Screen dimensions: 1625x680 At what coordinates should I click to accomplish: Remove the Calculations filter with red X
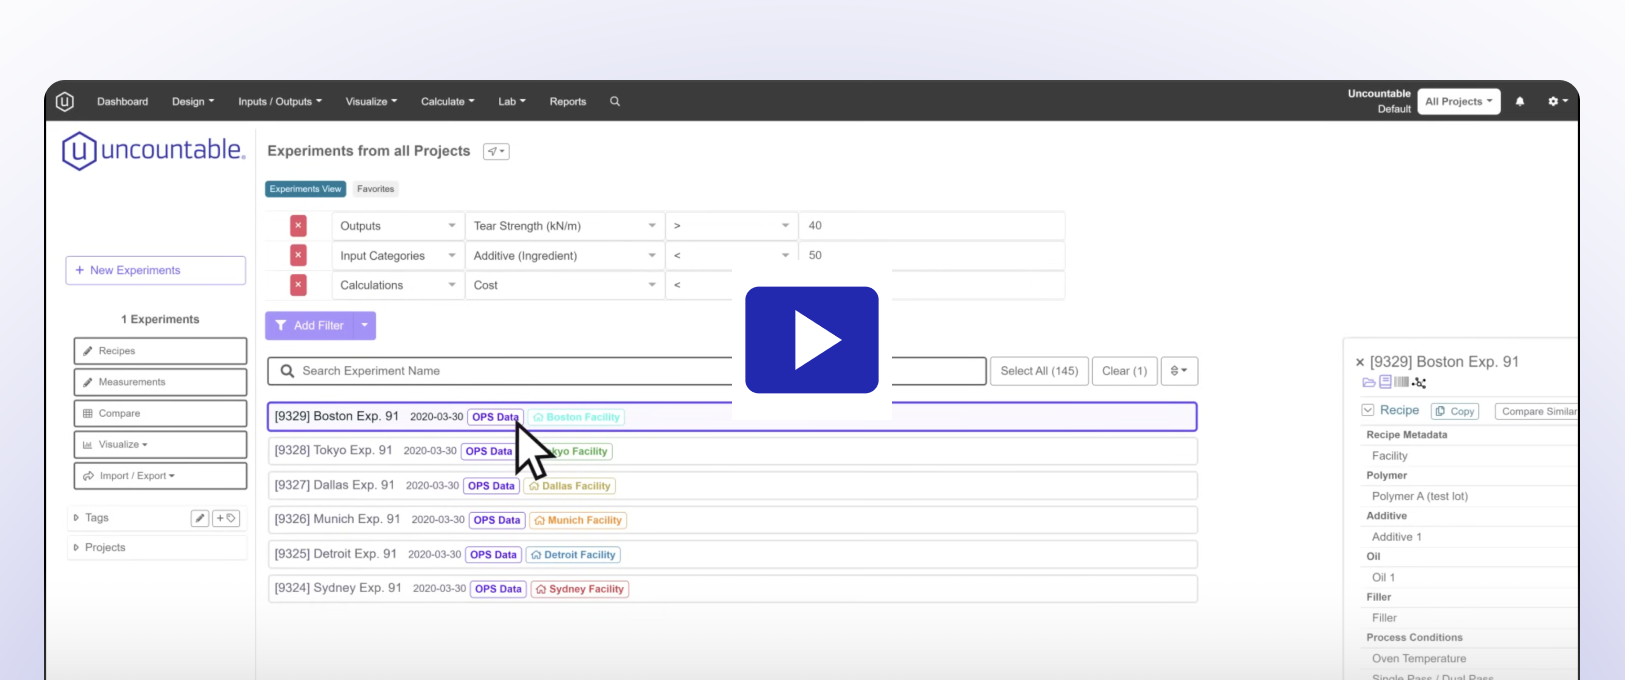click(x=298, y=285)
